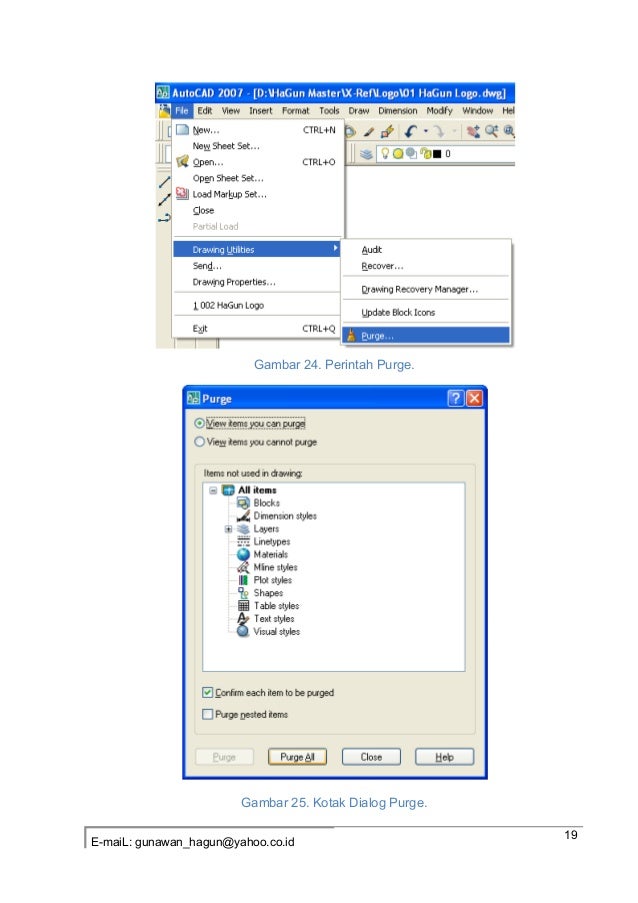Click the Materials sphere icon
638x903 pixels.
[244, 554]
